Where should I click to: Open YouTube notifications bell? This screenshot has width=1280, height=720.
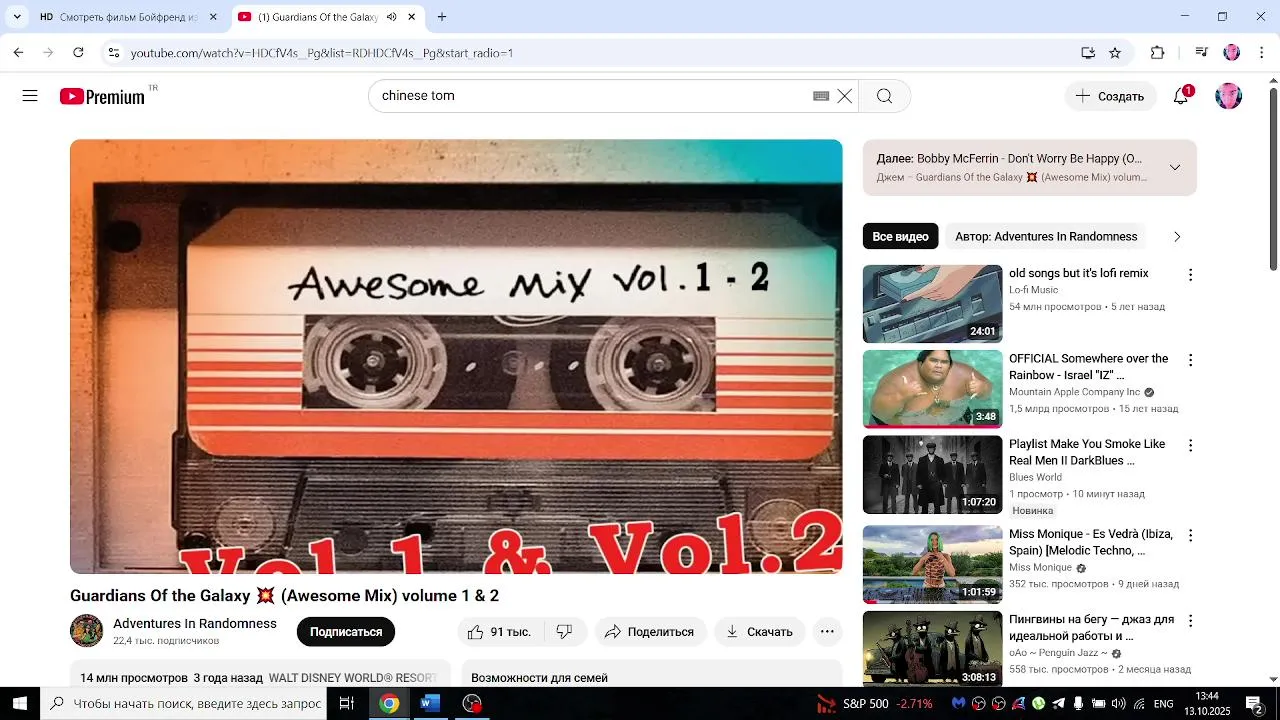click(x=1181, y=96)
